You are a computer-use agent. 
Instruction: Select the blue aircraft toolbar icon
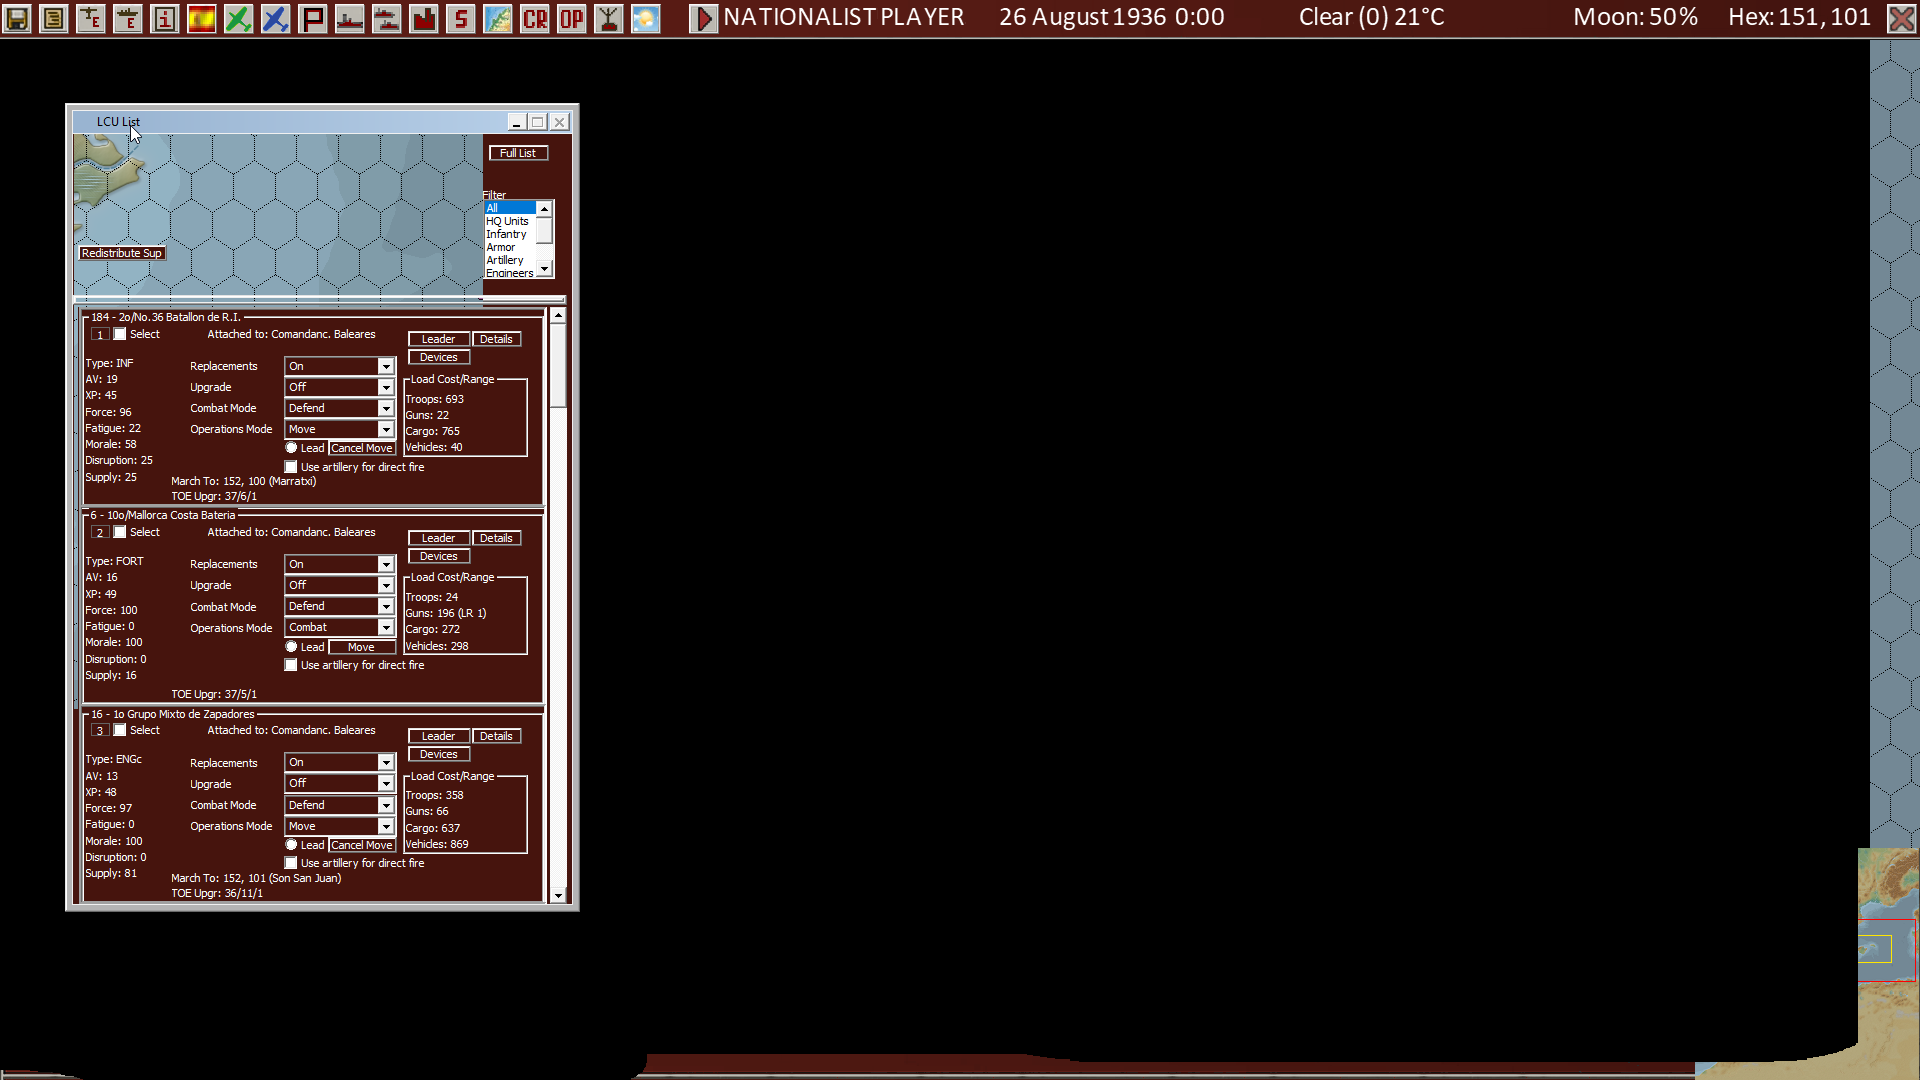click(275, 17)
